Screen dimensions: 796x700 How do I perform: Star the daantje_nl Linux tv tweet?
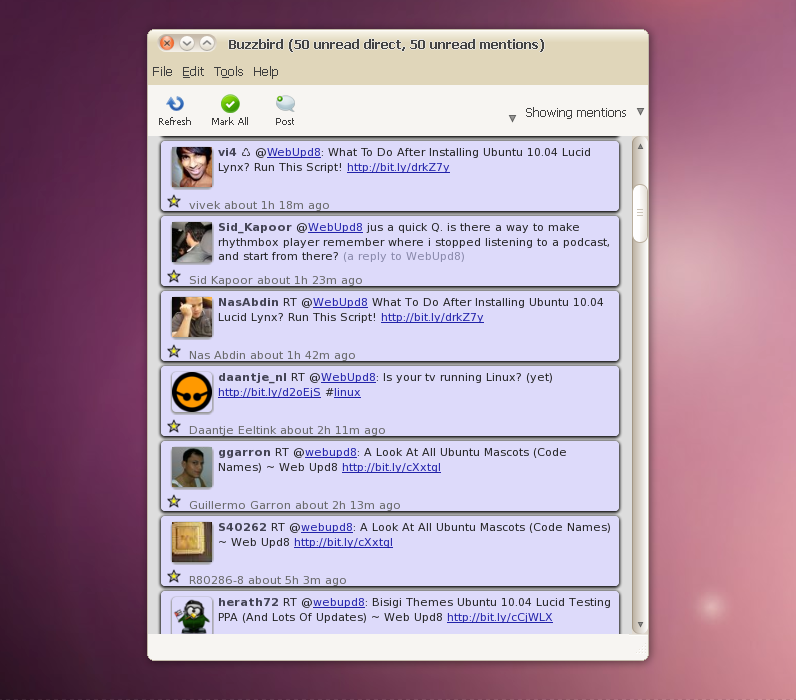174,426
